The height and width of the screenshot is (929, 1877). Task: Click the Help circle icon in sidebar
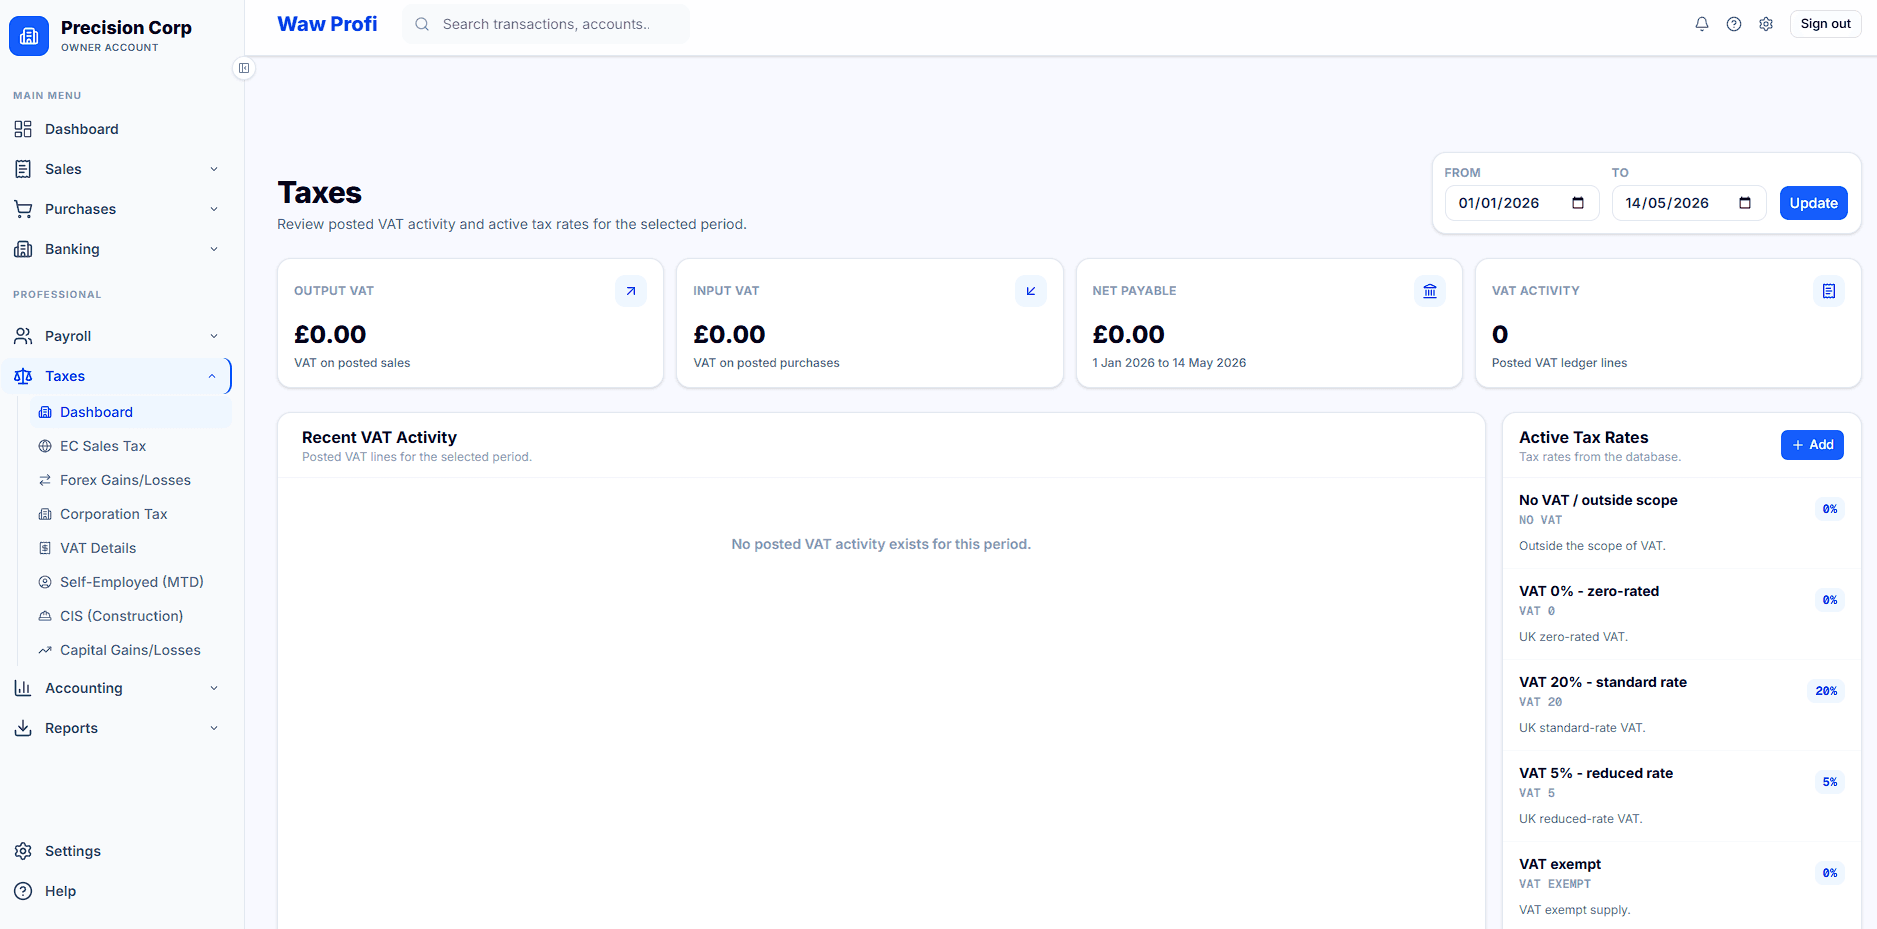click(23, 891)
